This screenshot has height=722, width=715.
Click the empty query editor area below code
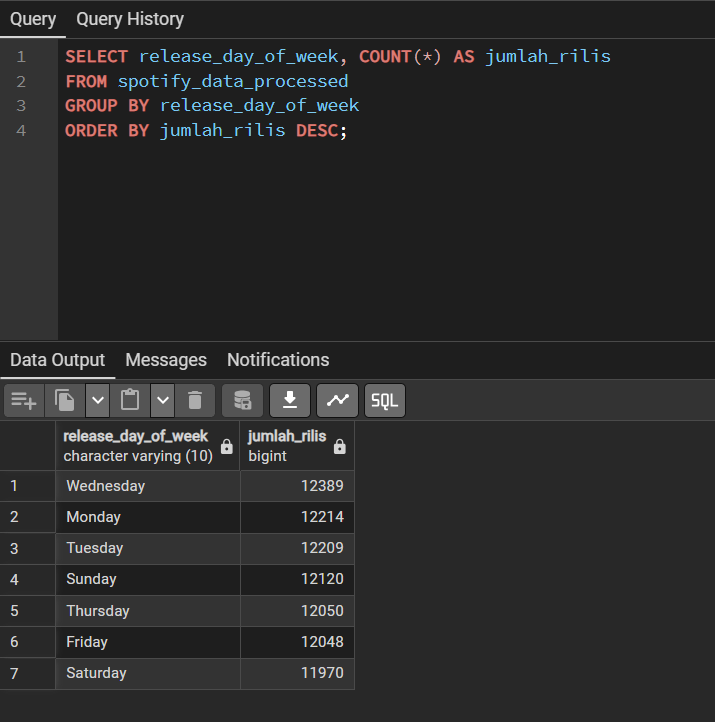[x=386, y=239]
